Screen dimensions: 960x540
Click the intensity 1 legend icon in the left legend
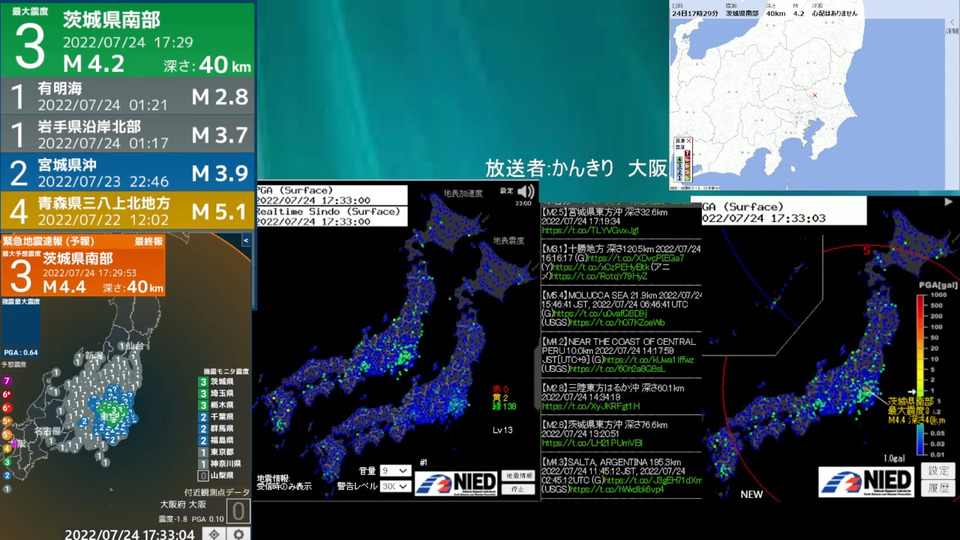coord(7,489)
